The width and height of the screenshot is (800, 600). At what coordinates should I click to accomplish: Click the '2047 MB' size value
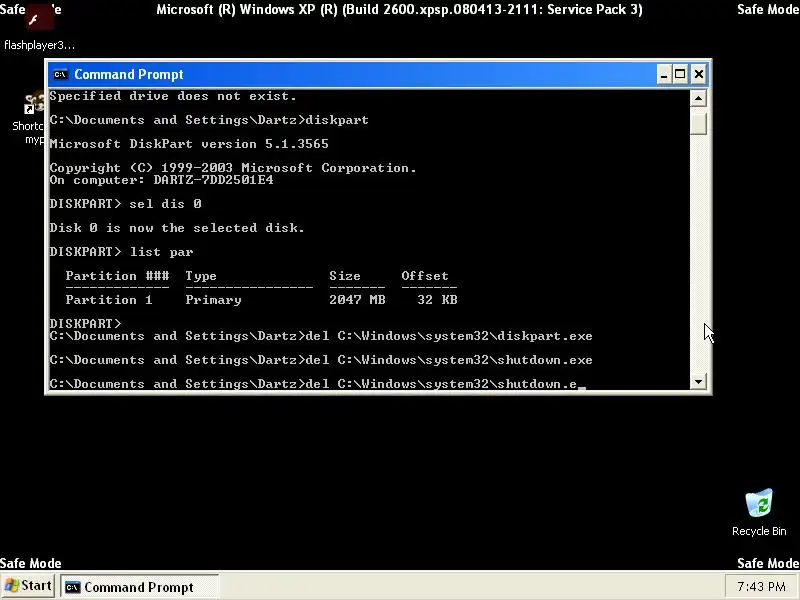point(357,300)
